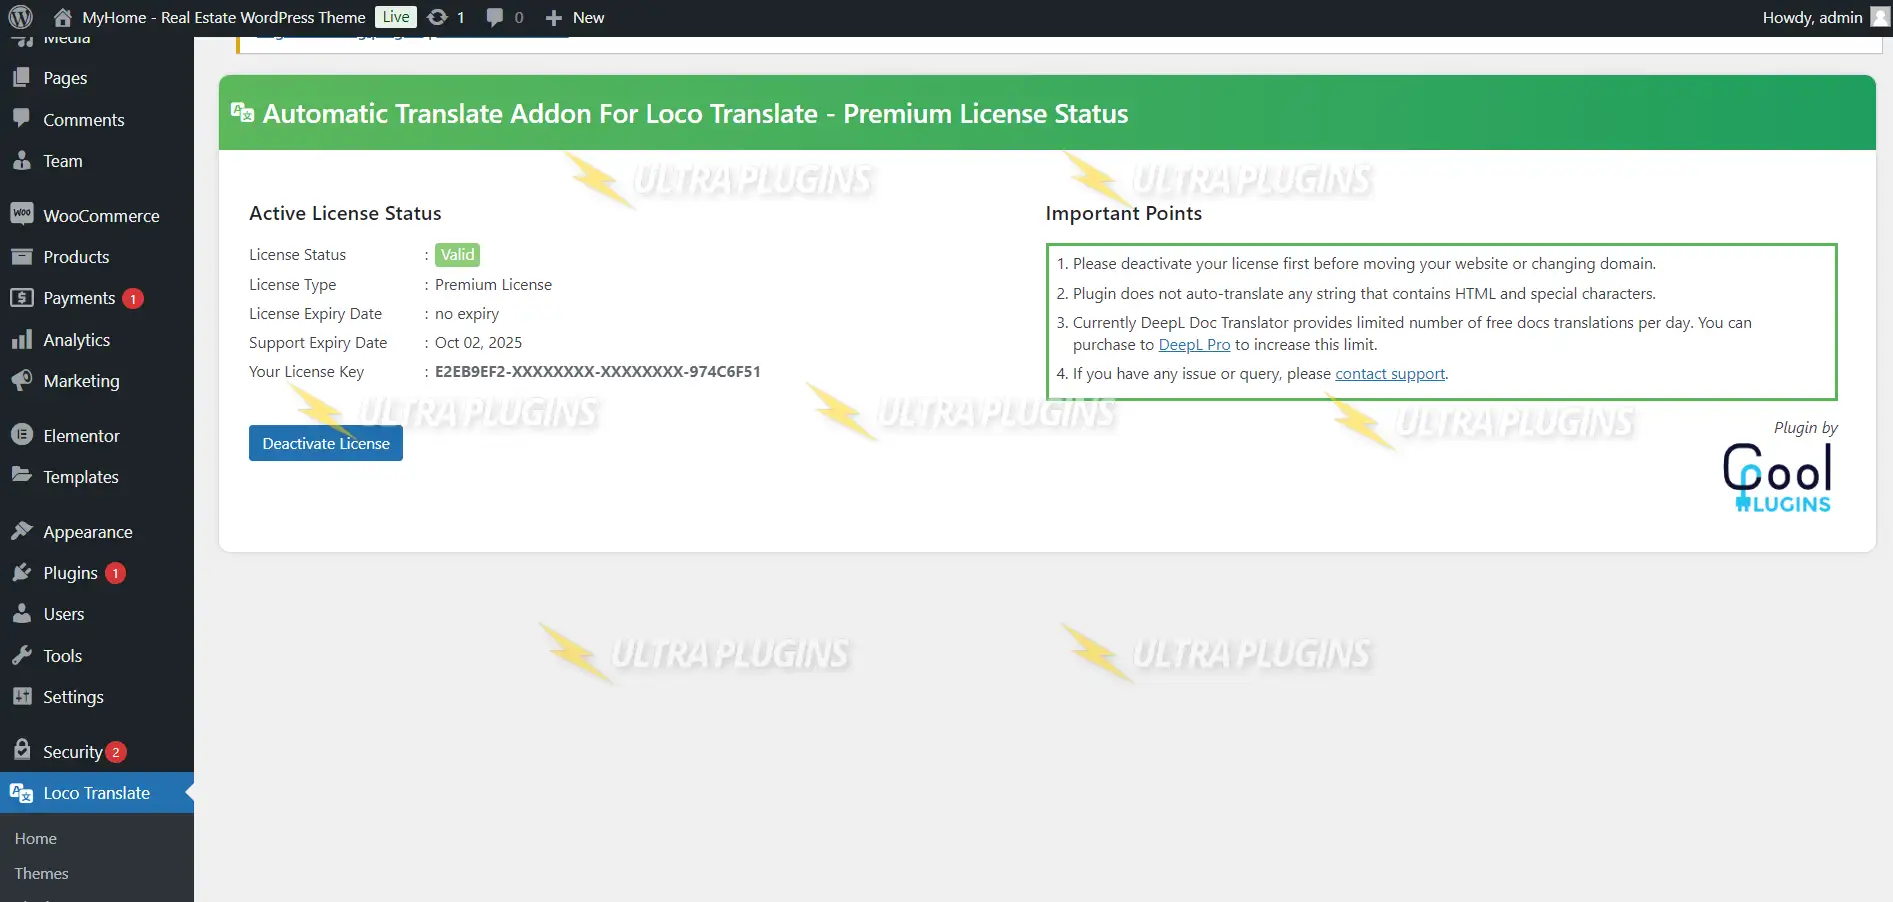This screenshot has height=902, width=1893.
Task: Click the Cool Plugins logo
Action: (1777, 477)
